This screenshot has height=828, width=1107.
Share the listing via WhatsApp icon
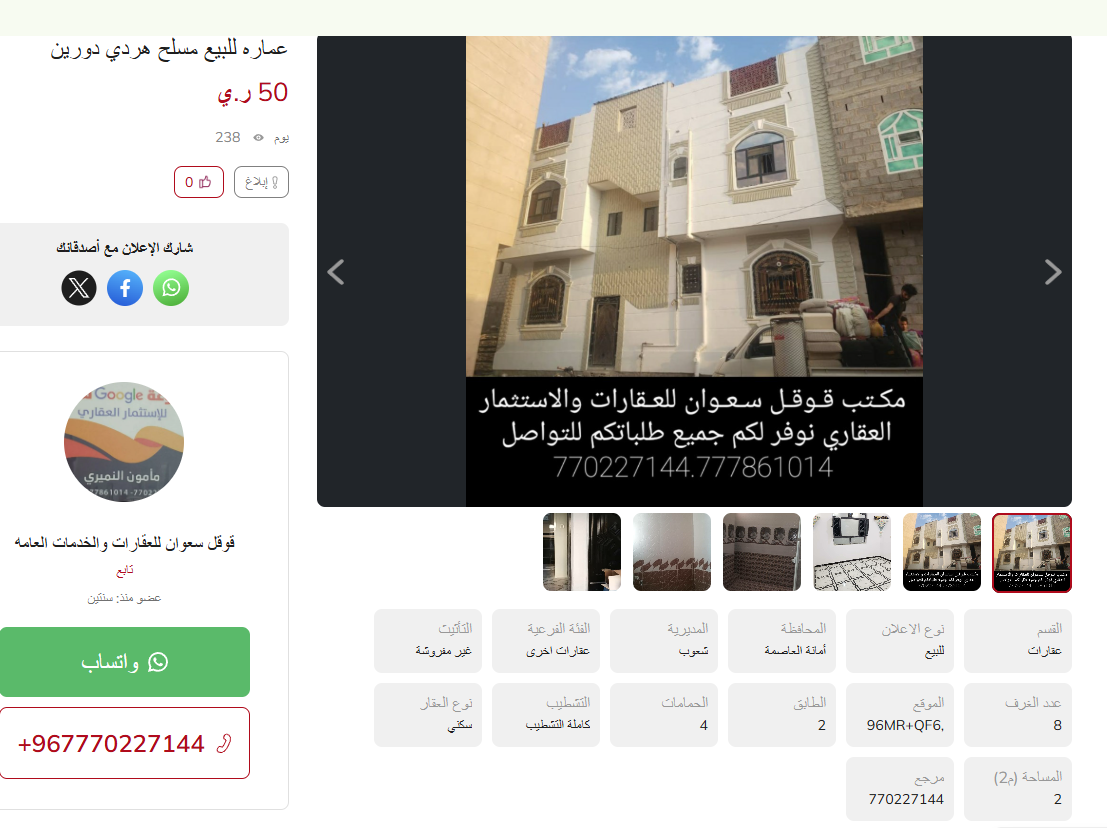pyautogui.click(x=171, y=288)
